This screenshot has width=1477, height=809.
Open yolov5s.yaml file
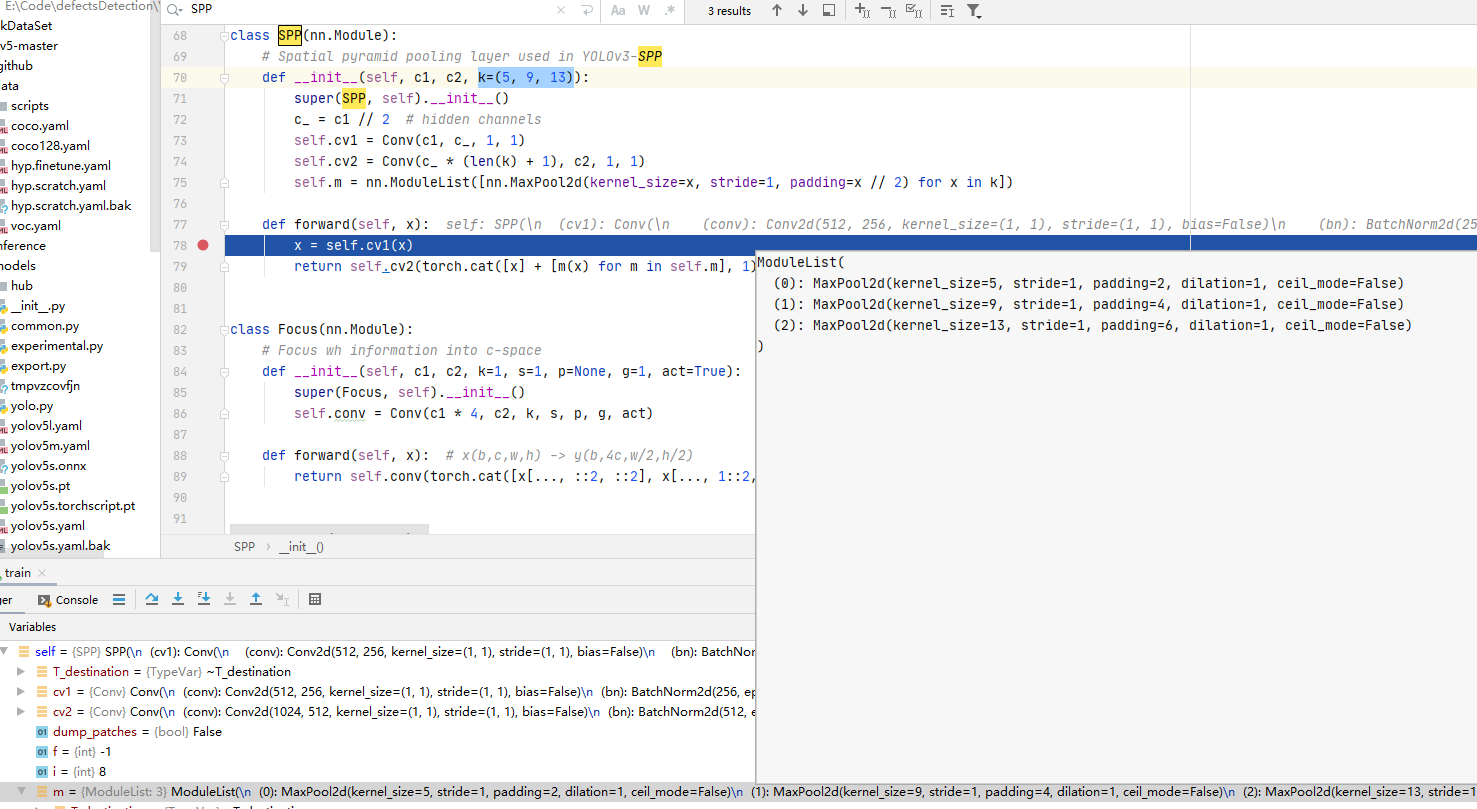(x=48, y=526)
